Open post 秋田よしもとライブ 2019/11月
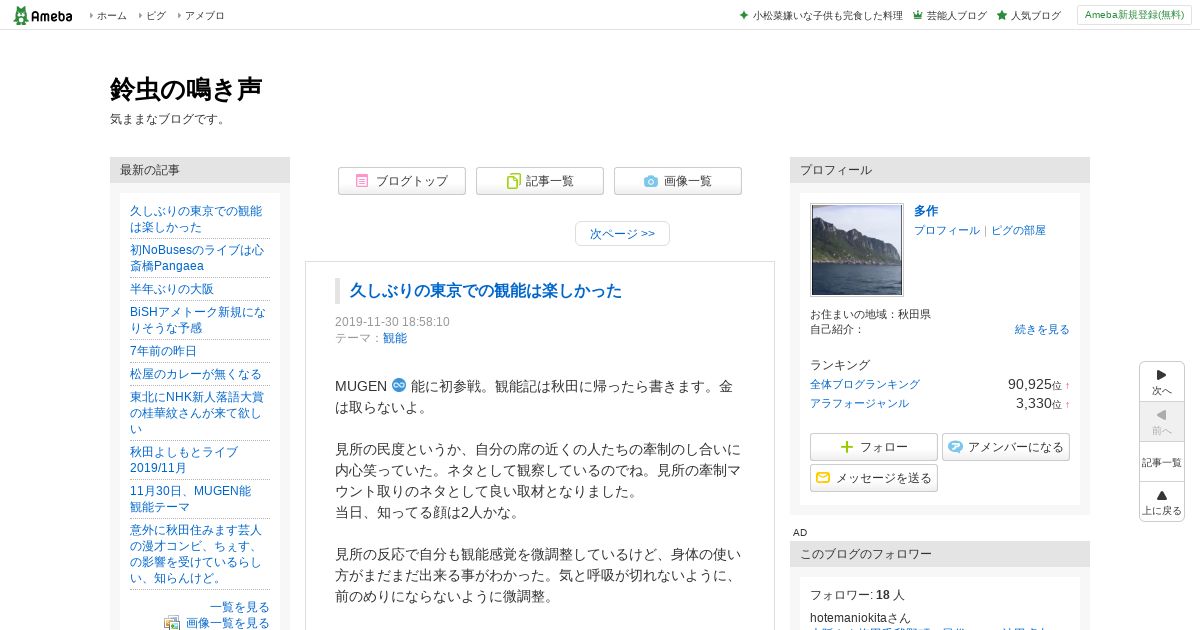1200x630 pixels. 184,460
